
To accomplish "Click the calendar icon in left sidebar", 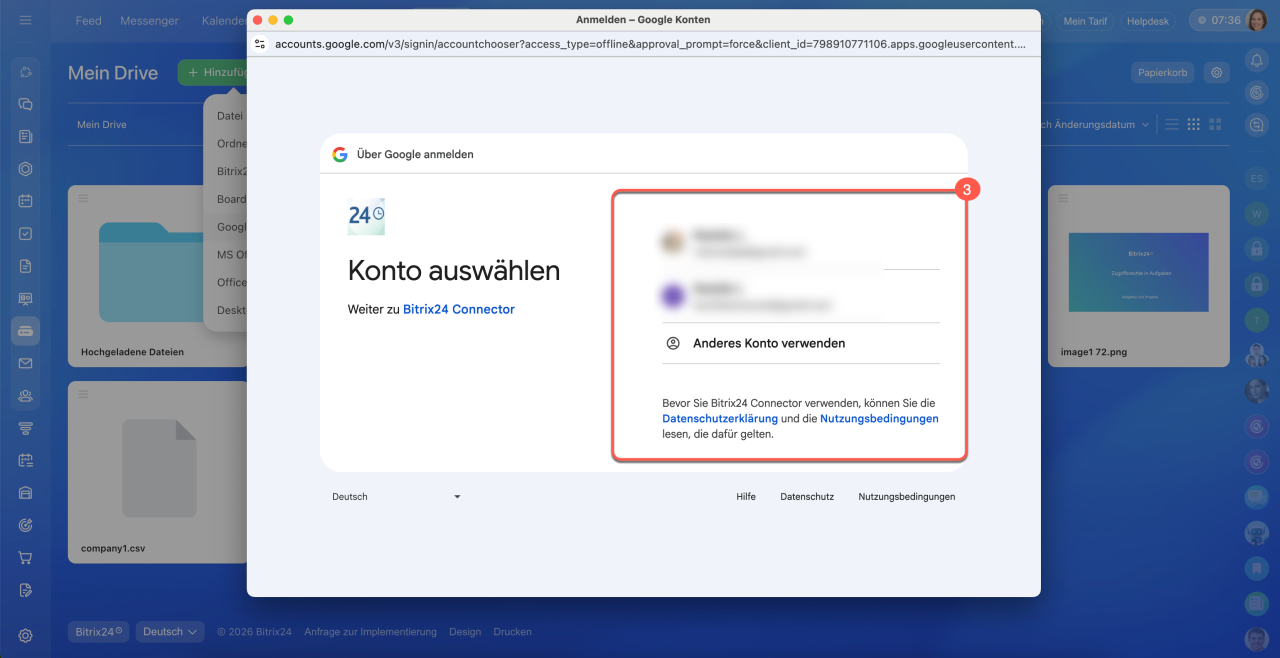I will (25, 201).
